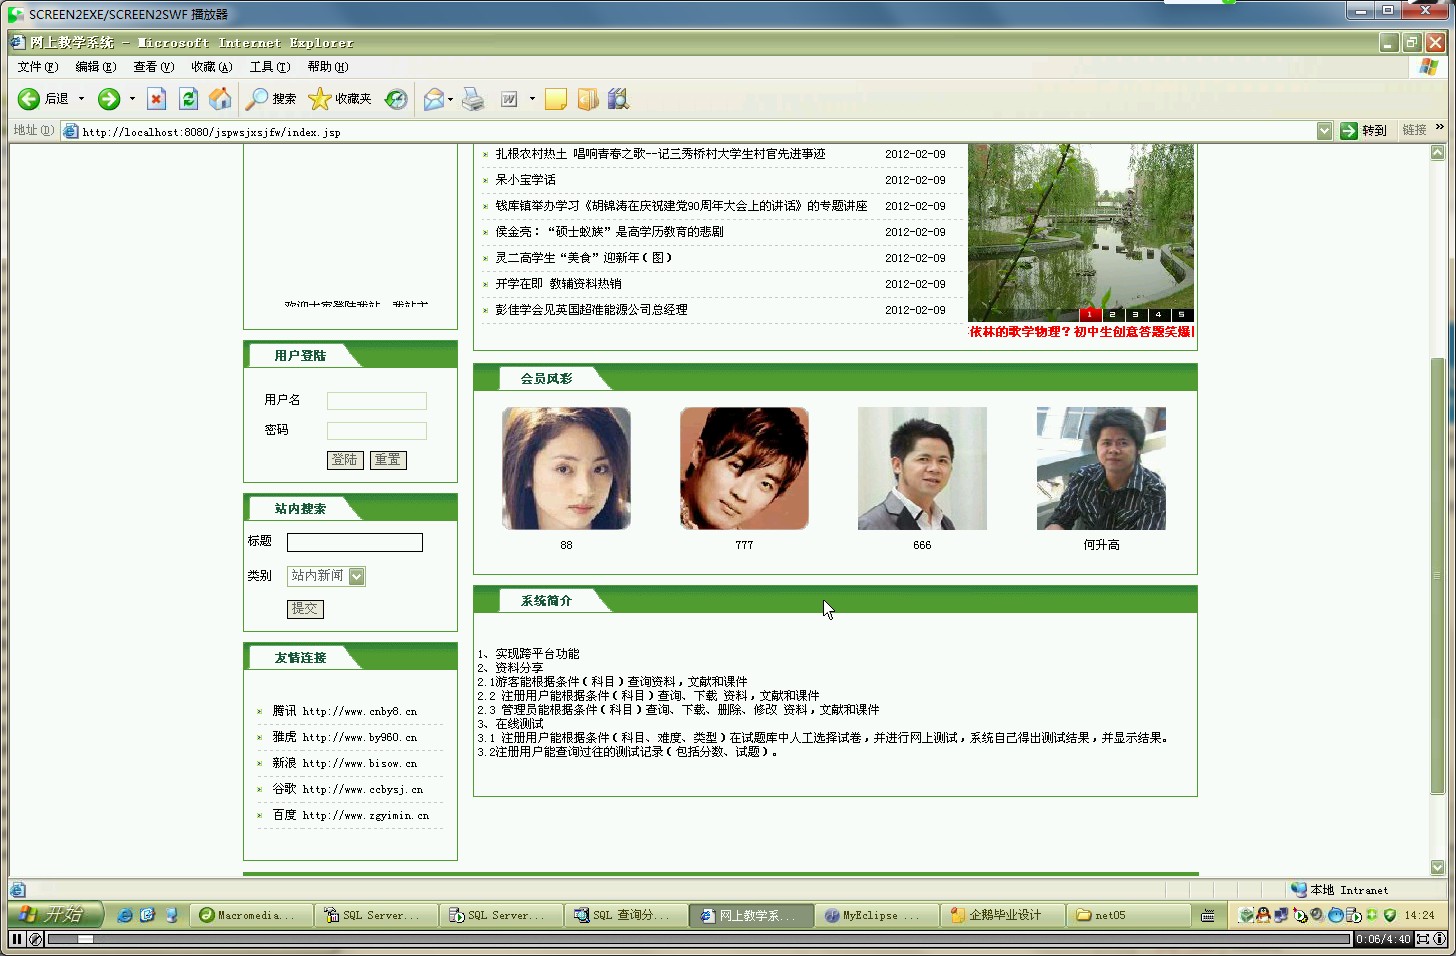Open news link 开学在即 教辅资料热销
1456x956 pixels.
coord(558,284)
